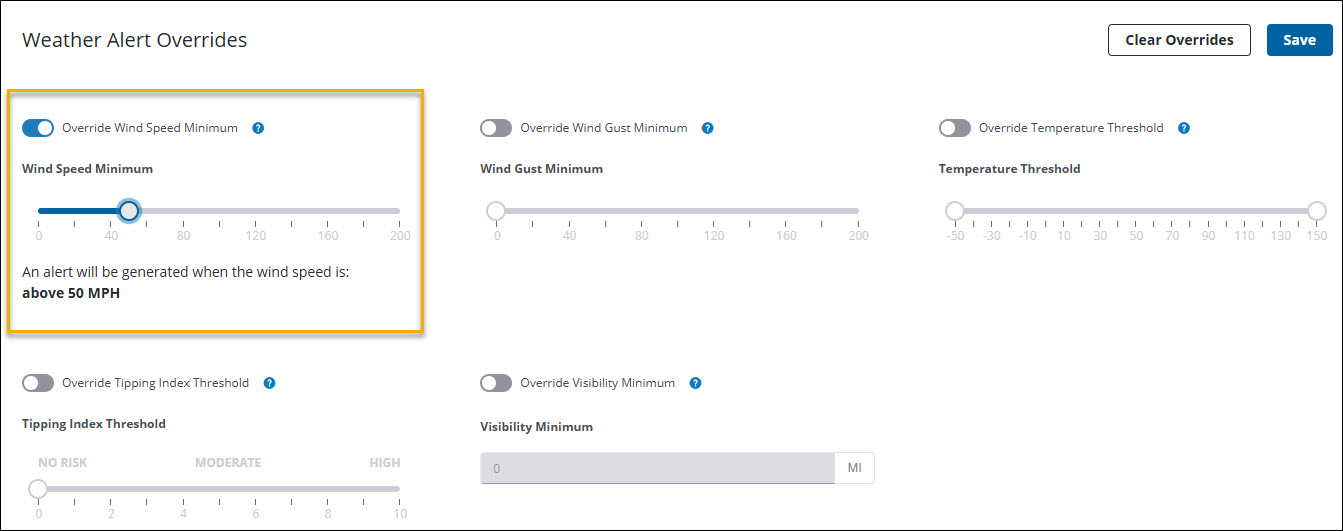The image size is (1343, 531).
Task: Click help icon beside Override Wind Gust Minimum
Action: click(707, 128)
